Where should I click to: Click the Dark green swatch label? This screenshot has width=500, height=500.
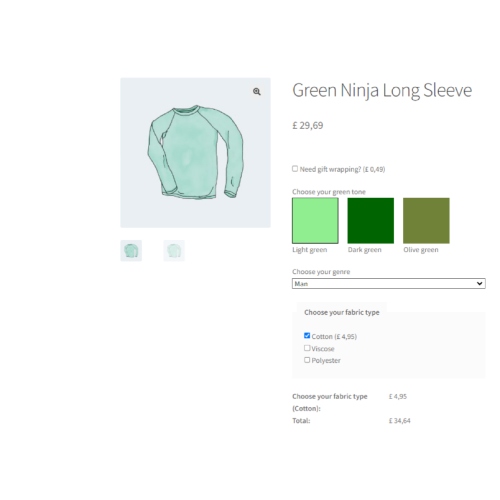pyautogui.click(x=365, y=250)
